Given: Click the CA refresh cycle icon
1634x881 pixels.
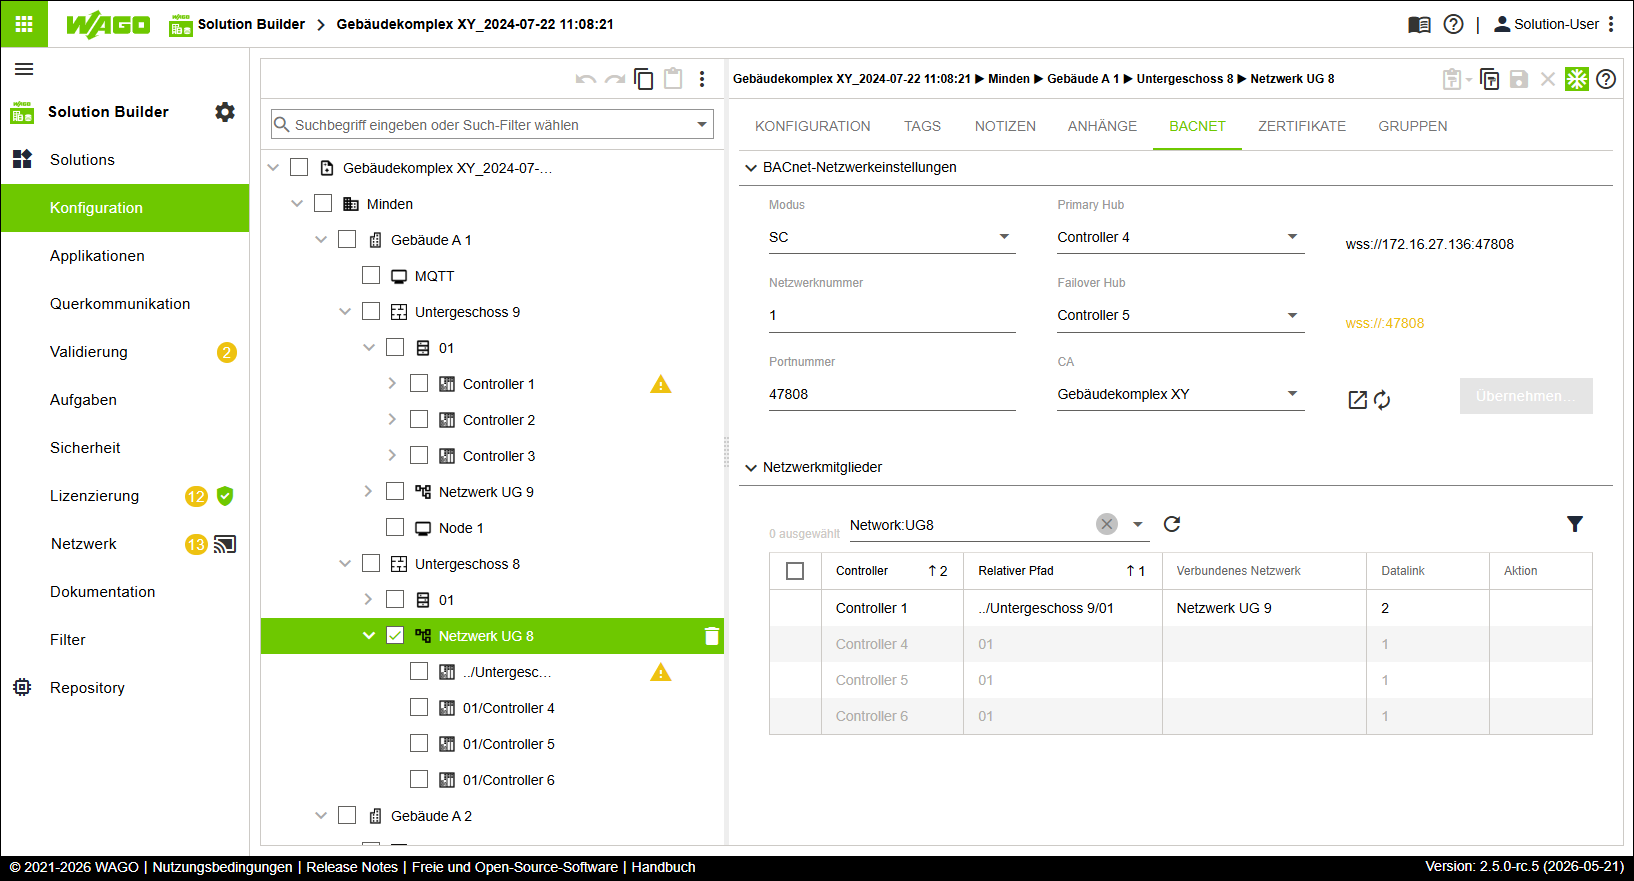Looking at the screenshot, I should [x=1382, y=400].
